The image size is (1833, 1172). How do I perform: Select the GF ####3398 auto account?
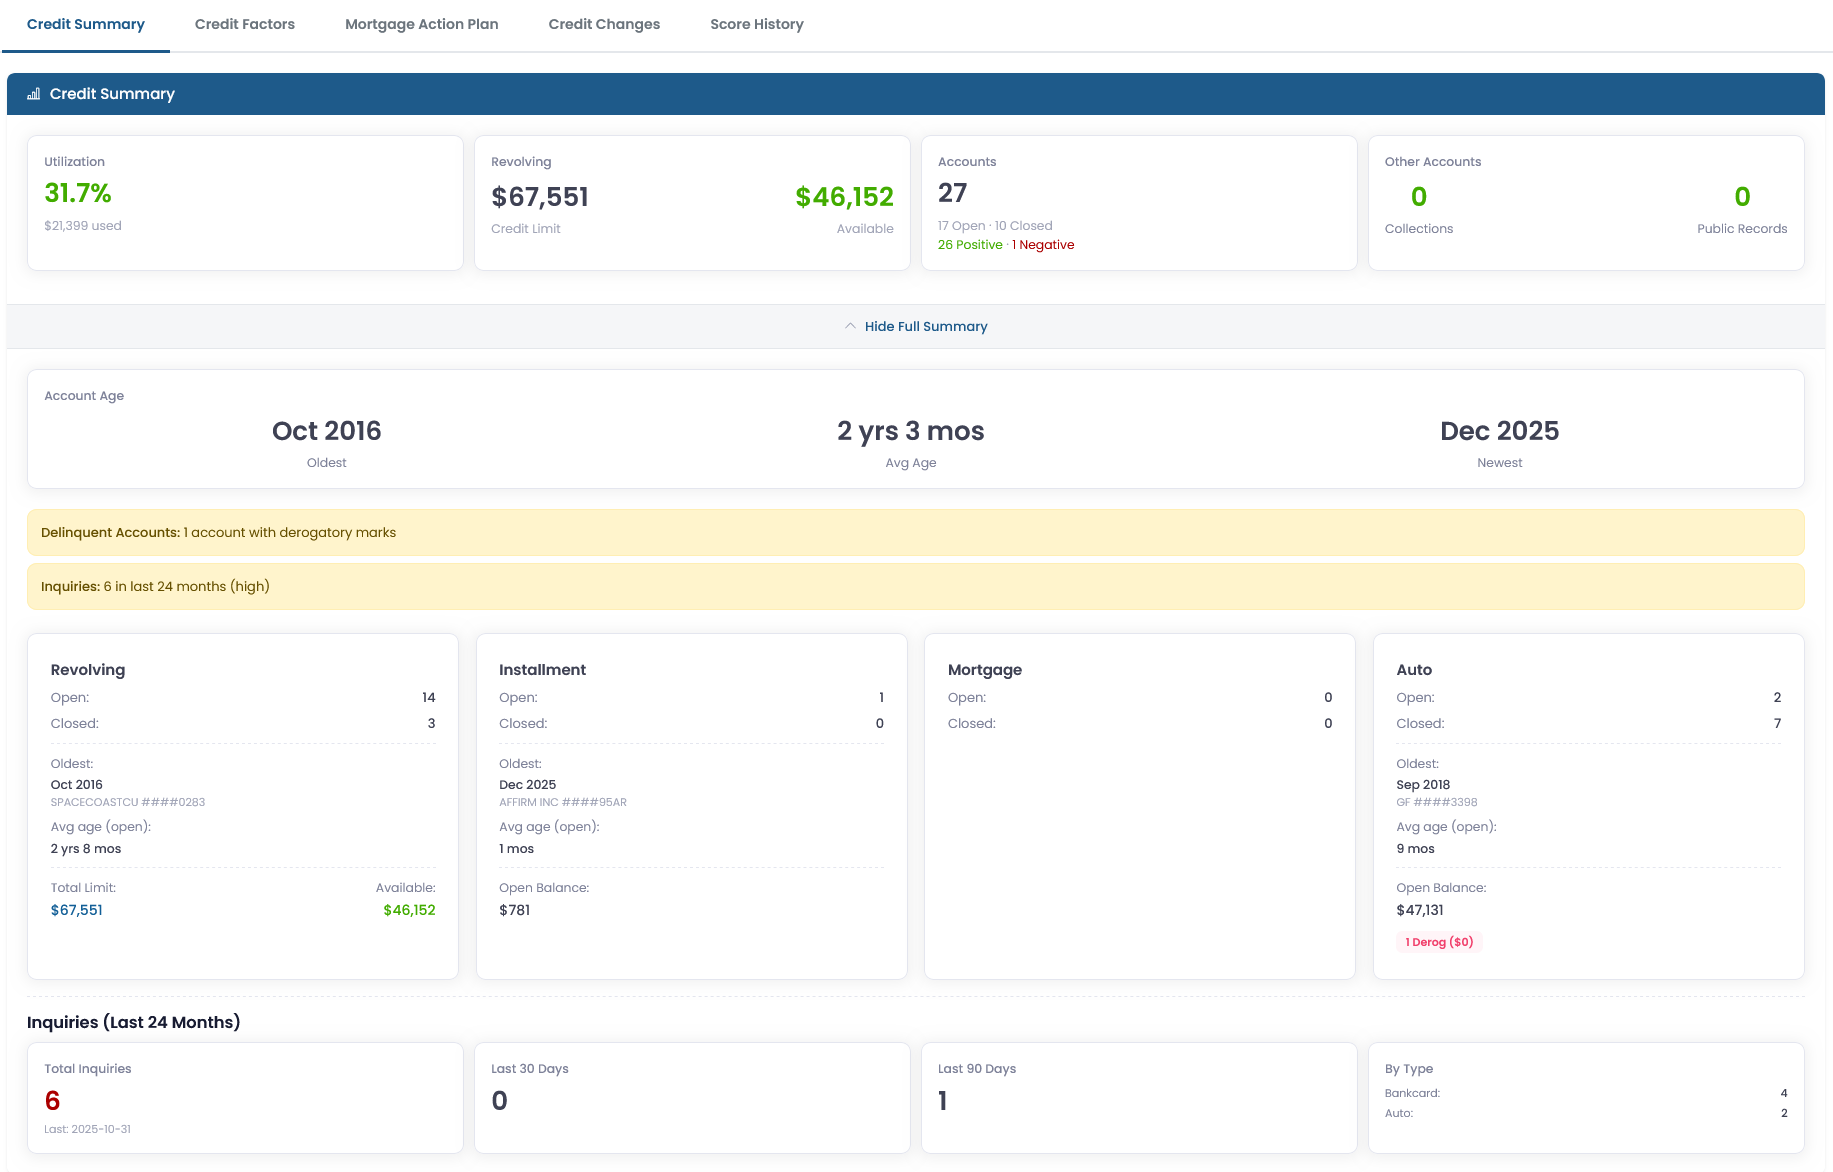[1436, 801]
